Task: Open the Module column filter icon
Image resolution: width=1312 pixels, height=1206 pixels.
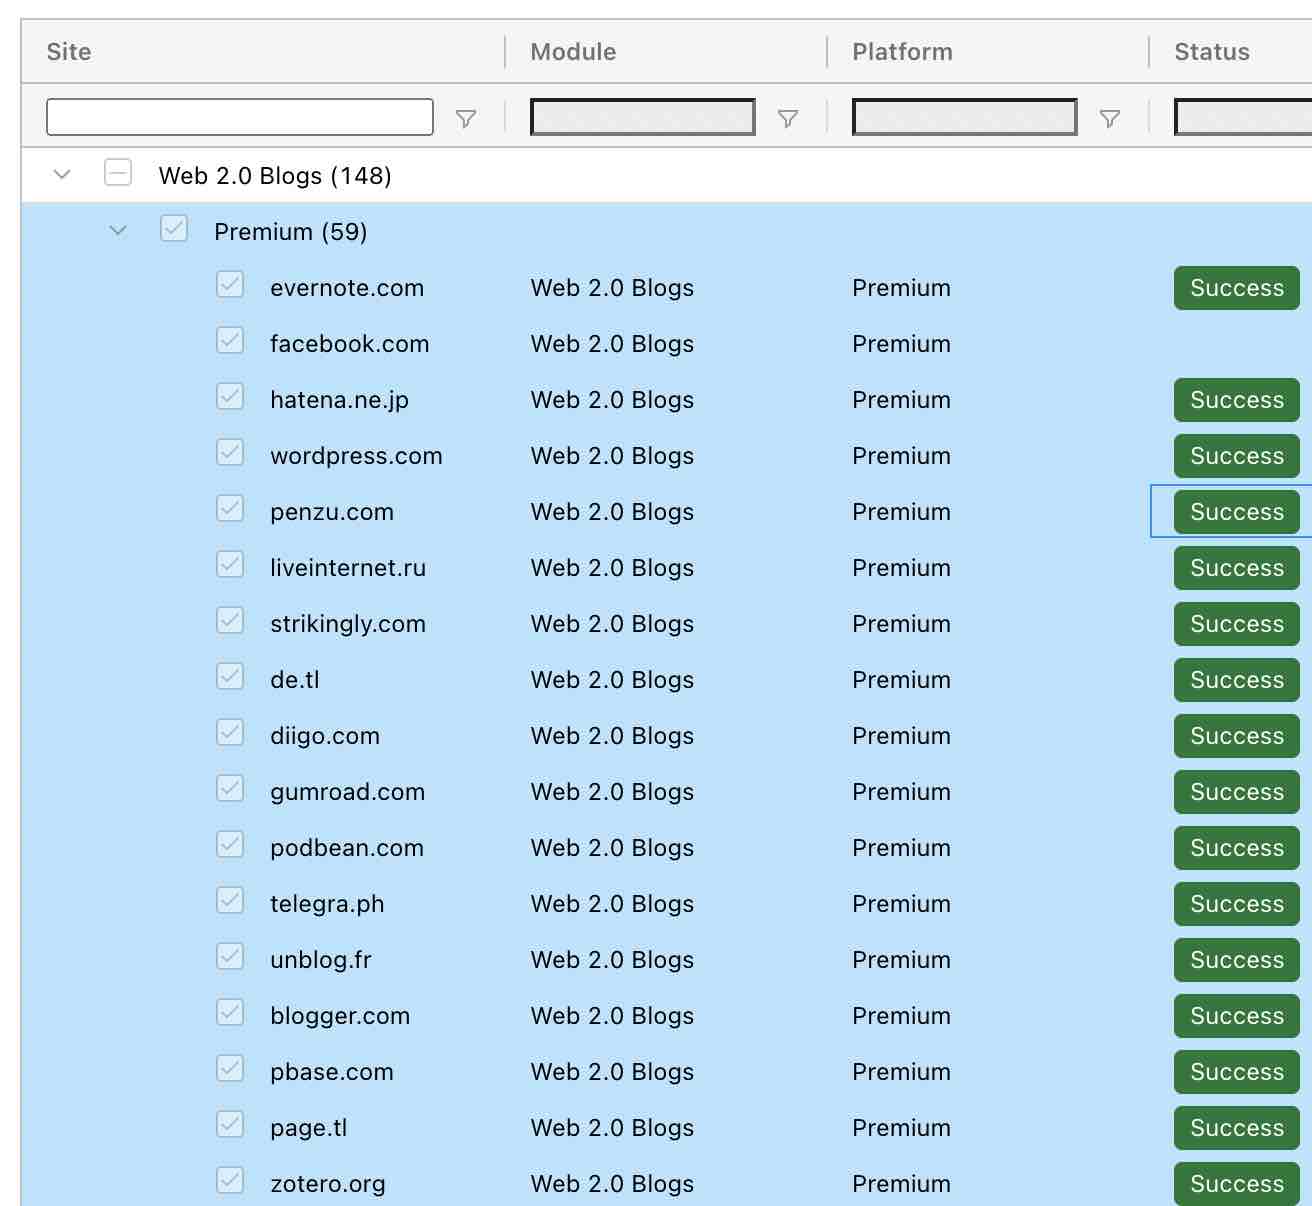Action: [789, 117]
